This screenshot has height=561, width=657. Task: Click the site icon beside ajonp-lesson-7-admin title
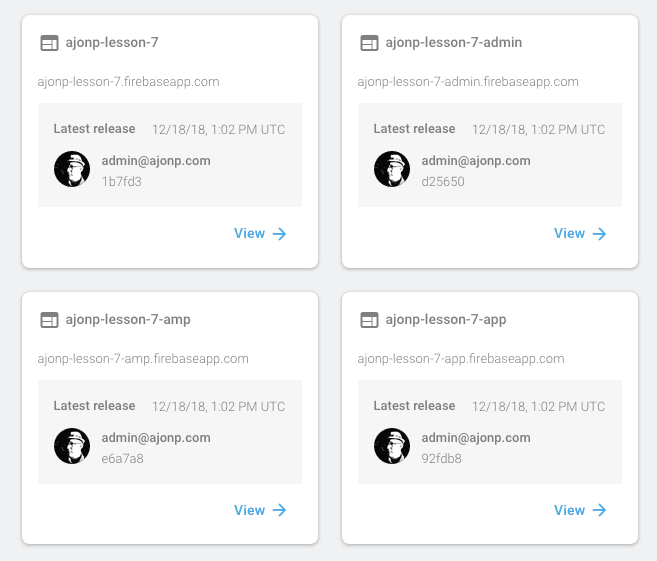[x=369, y=43]
